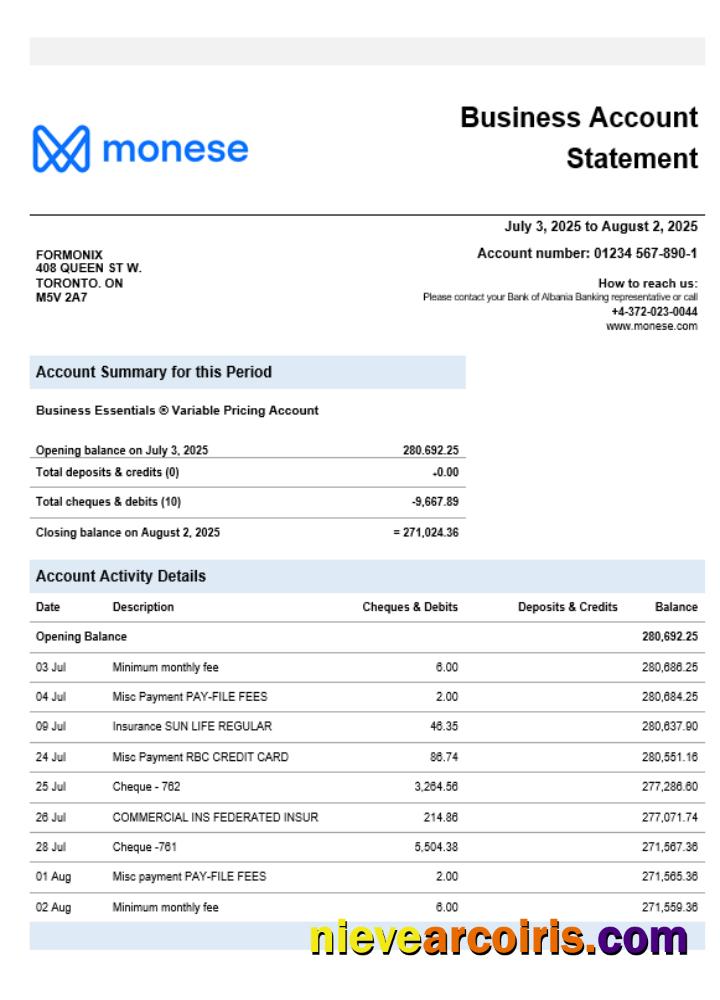Image resolution: width=720 pixels, height=1000 pixels.
Task: Click the Date column header
Action: pyautogui.click(x=48, y=607)
